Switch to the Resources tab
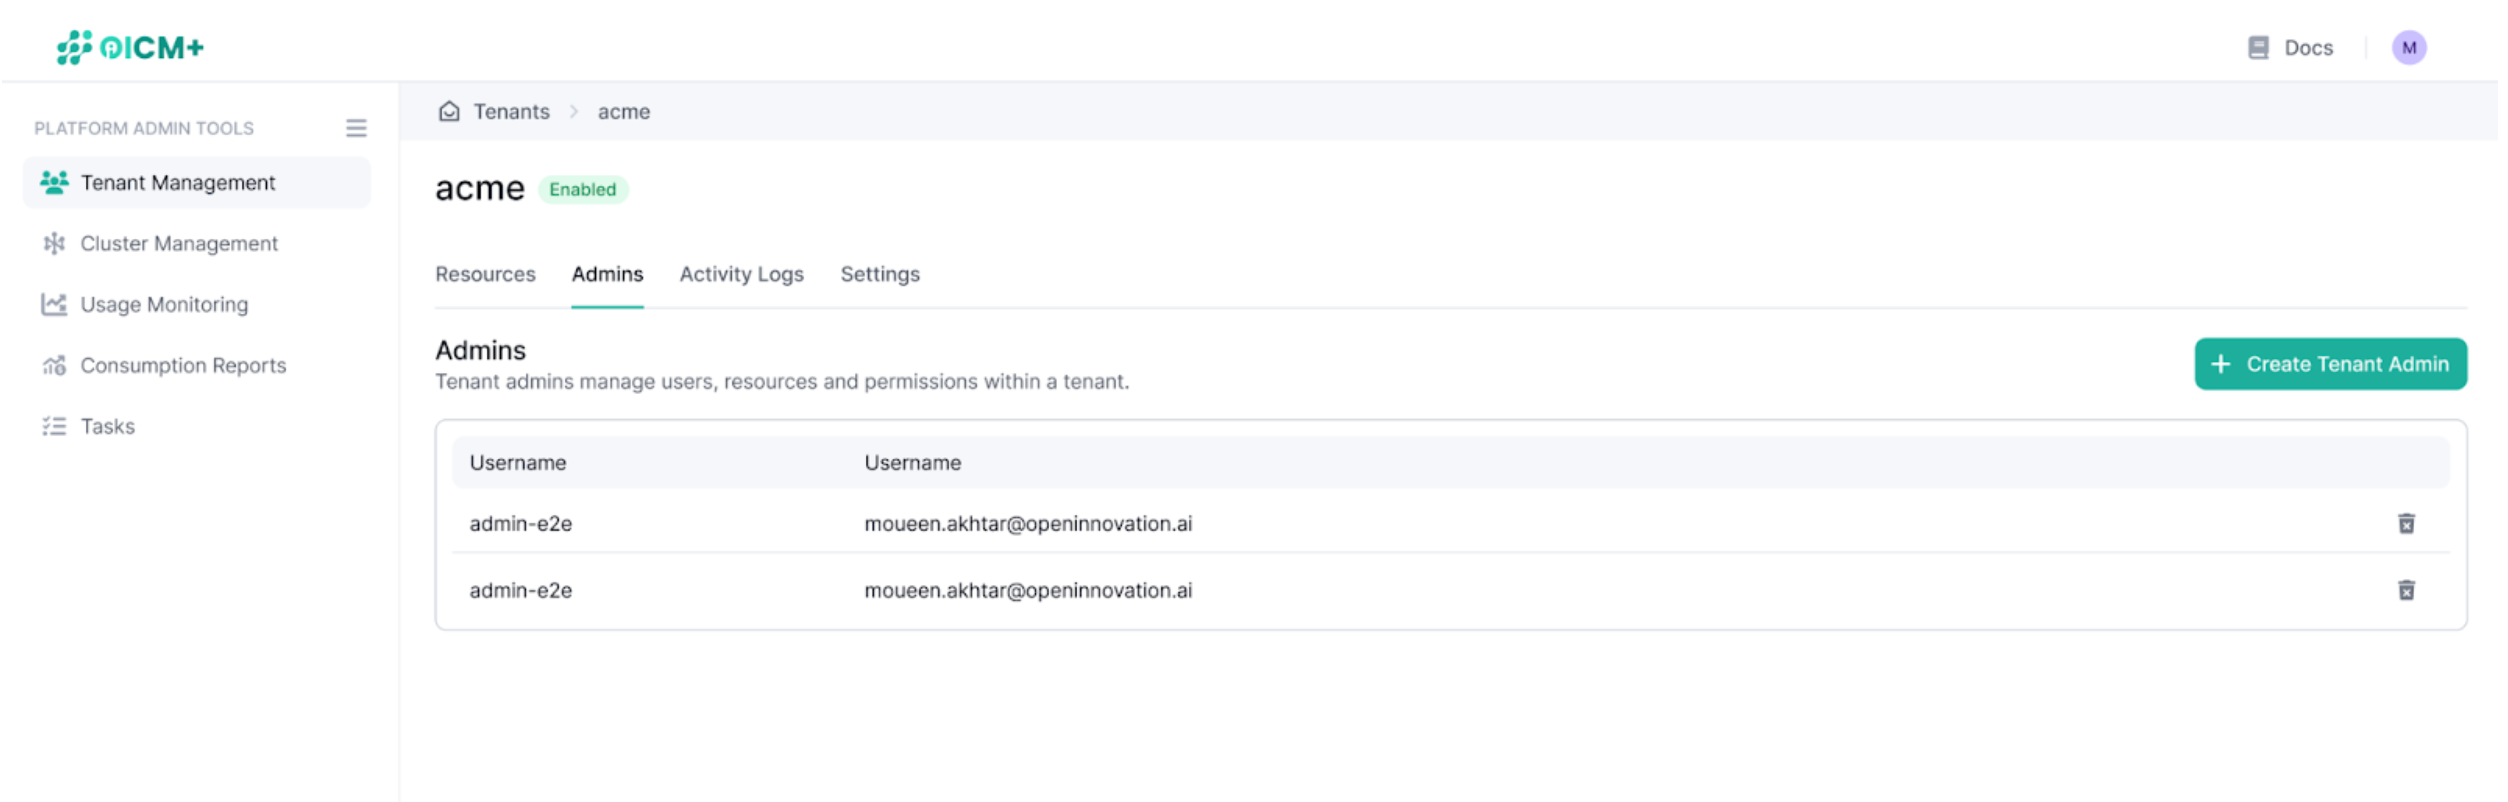This screenshot has height=802, width=2508. [x=485, y=274]
